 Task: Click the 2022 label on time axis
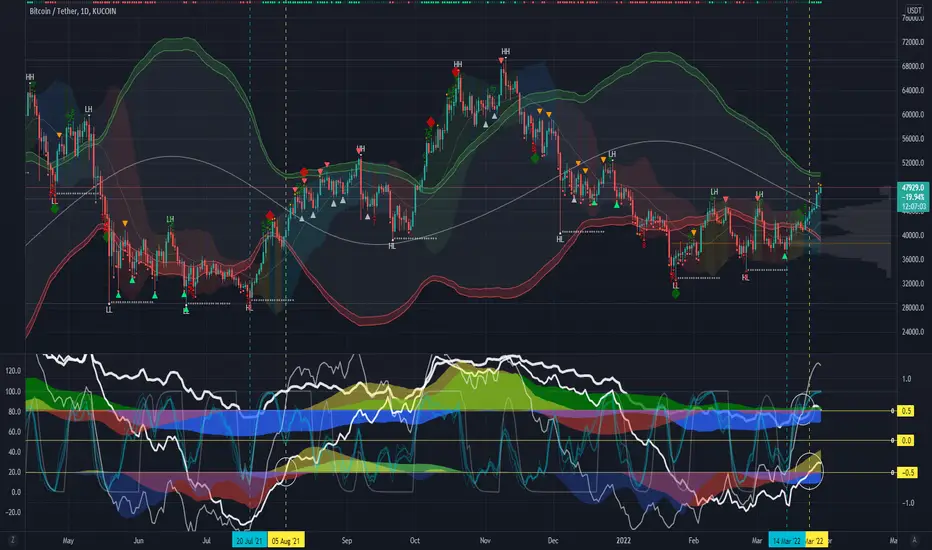point(624,540)
